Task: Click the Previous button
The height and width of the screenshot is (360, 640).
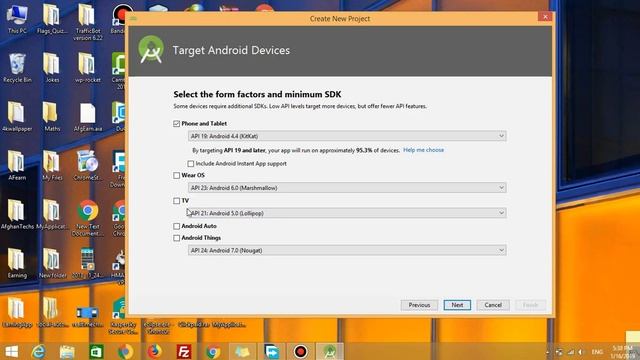Action: pyautogui.click(x=419, y=305)
